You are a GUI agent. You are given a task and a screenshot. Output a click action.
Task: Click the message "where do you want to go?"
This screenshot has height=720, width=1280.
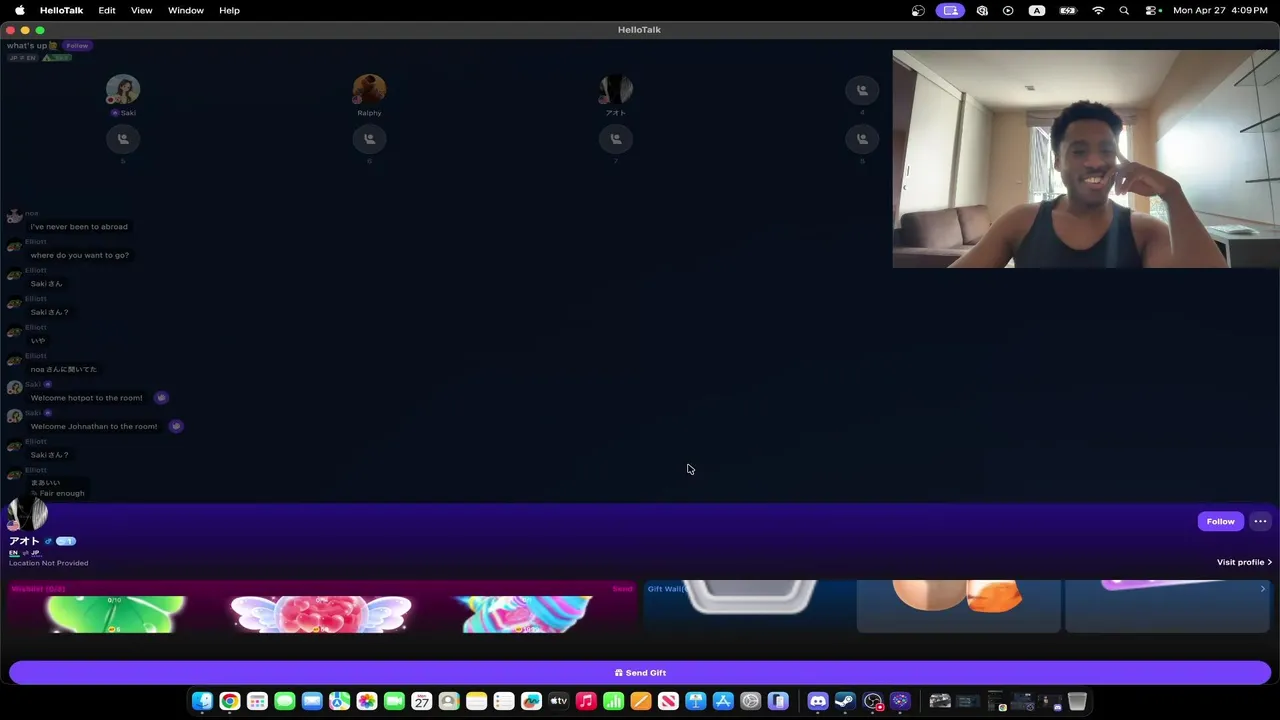click(80, 255)
